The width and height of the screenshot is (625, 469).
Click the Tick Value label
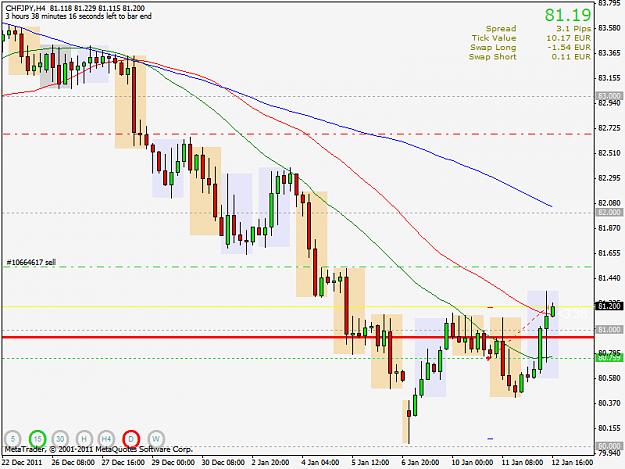494,38
